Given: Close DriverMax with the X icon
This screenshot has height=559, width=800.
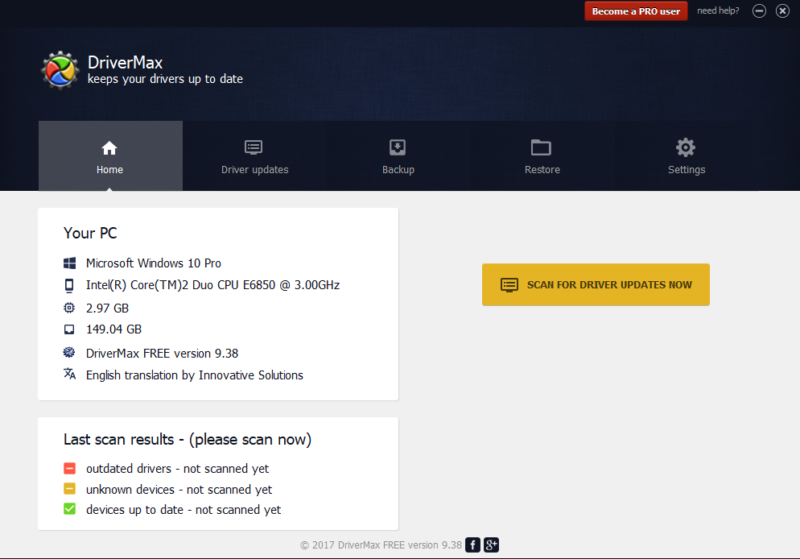Looking at the screenshot, I should coord(783,11).
